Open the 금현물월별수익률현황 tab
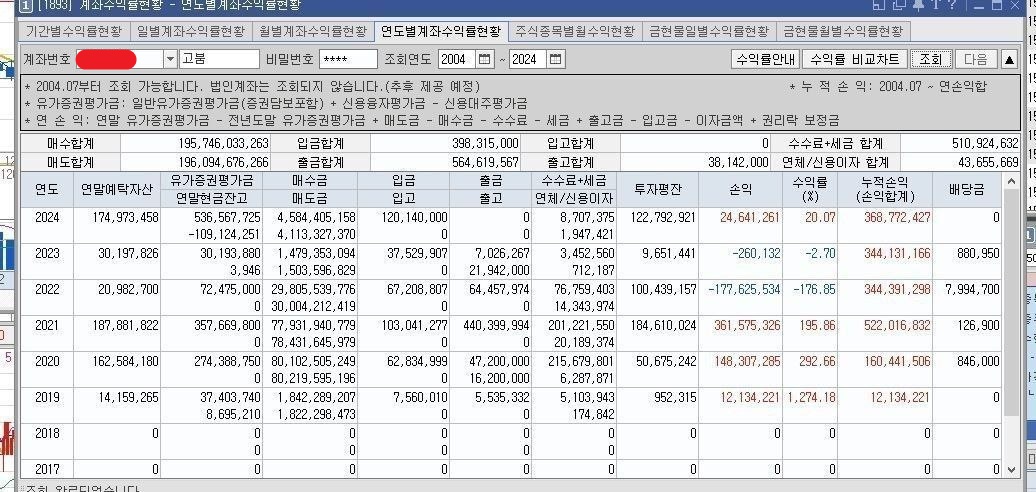 click(x=842, y=31)
